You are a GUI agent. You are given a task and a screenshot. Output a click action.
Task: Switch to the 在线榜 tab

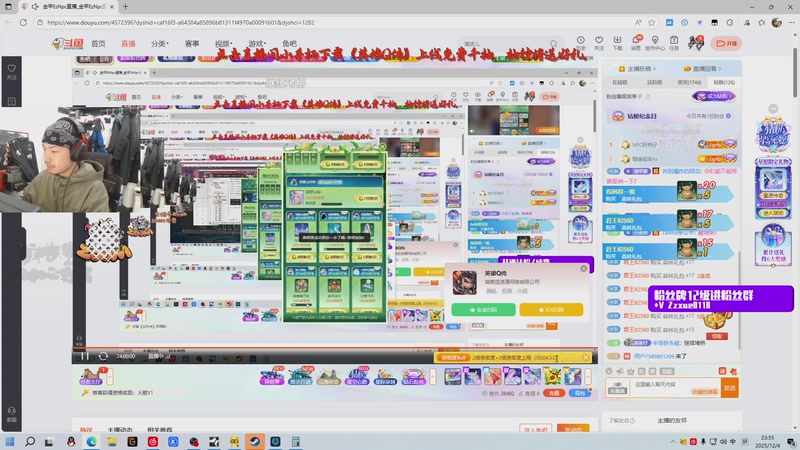click(619, 82)
